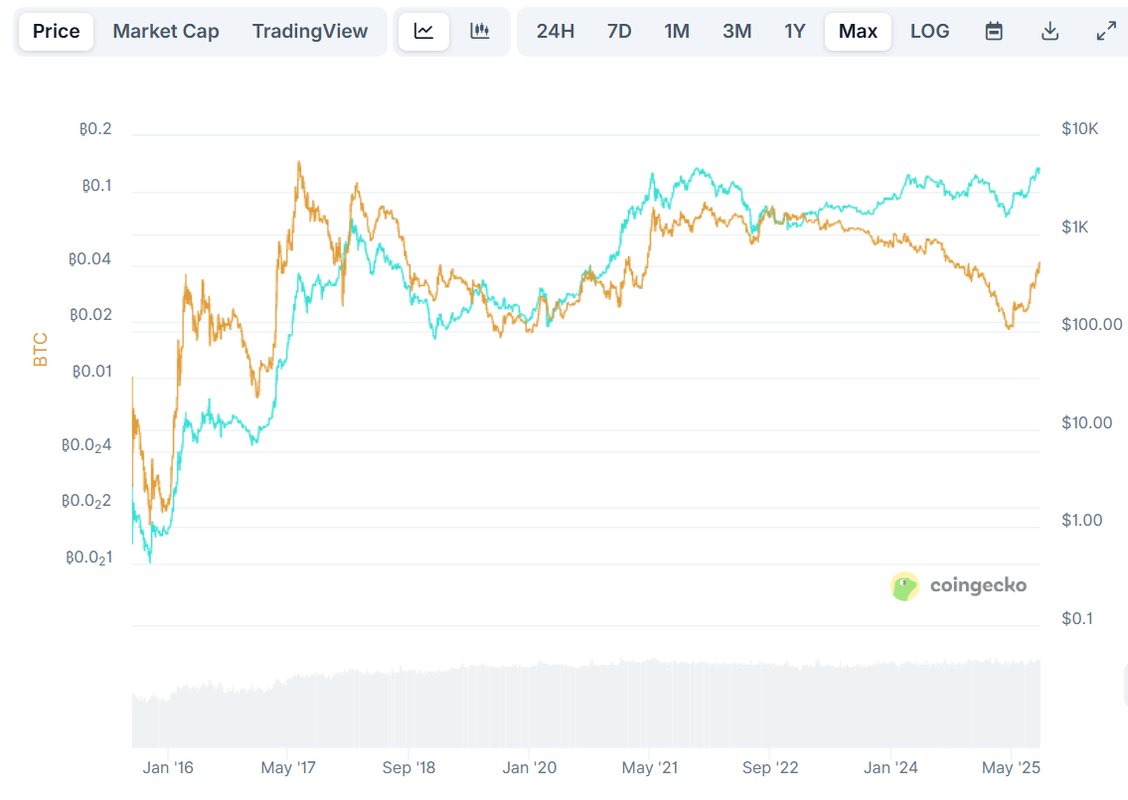The image size is (1128, 800).
Task: Select the Max time range
Action: click(x=858, y=32)
